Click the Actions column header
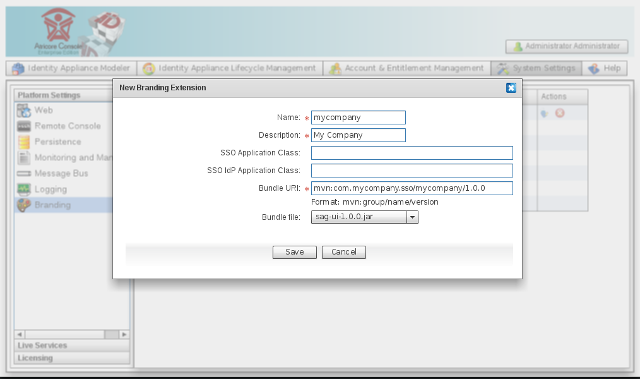The width and height of the screenshot is (640, 379). (562, 97)
